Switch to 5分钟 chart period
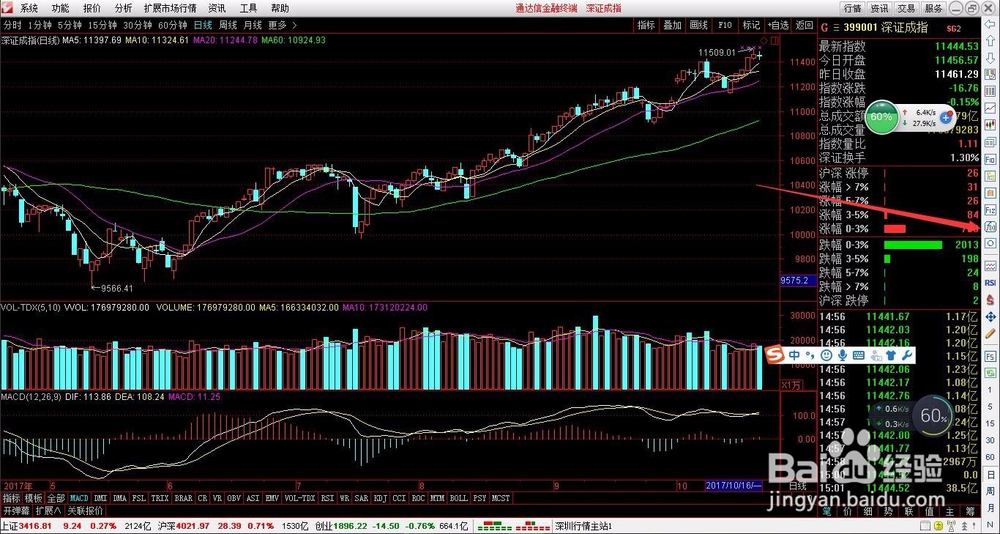 click(x=70, y=26)
